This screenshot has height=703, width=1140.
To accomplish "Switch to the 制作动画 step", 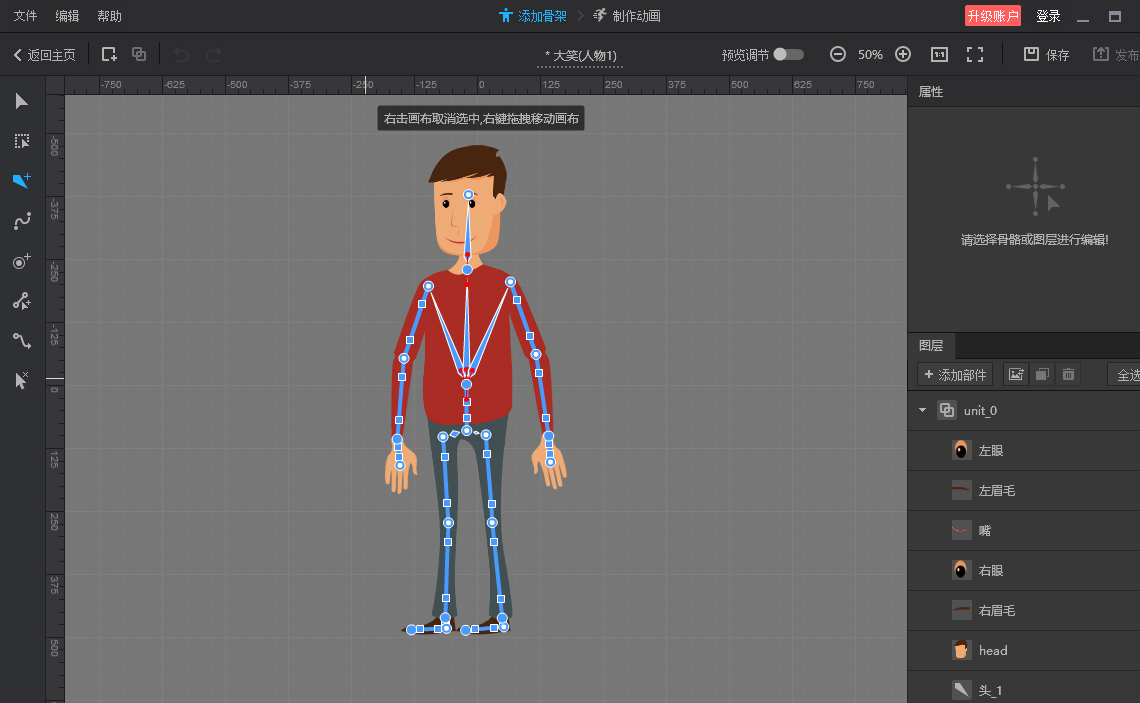I will [627, 16].
